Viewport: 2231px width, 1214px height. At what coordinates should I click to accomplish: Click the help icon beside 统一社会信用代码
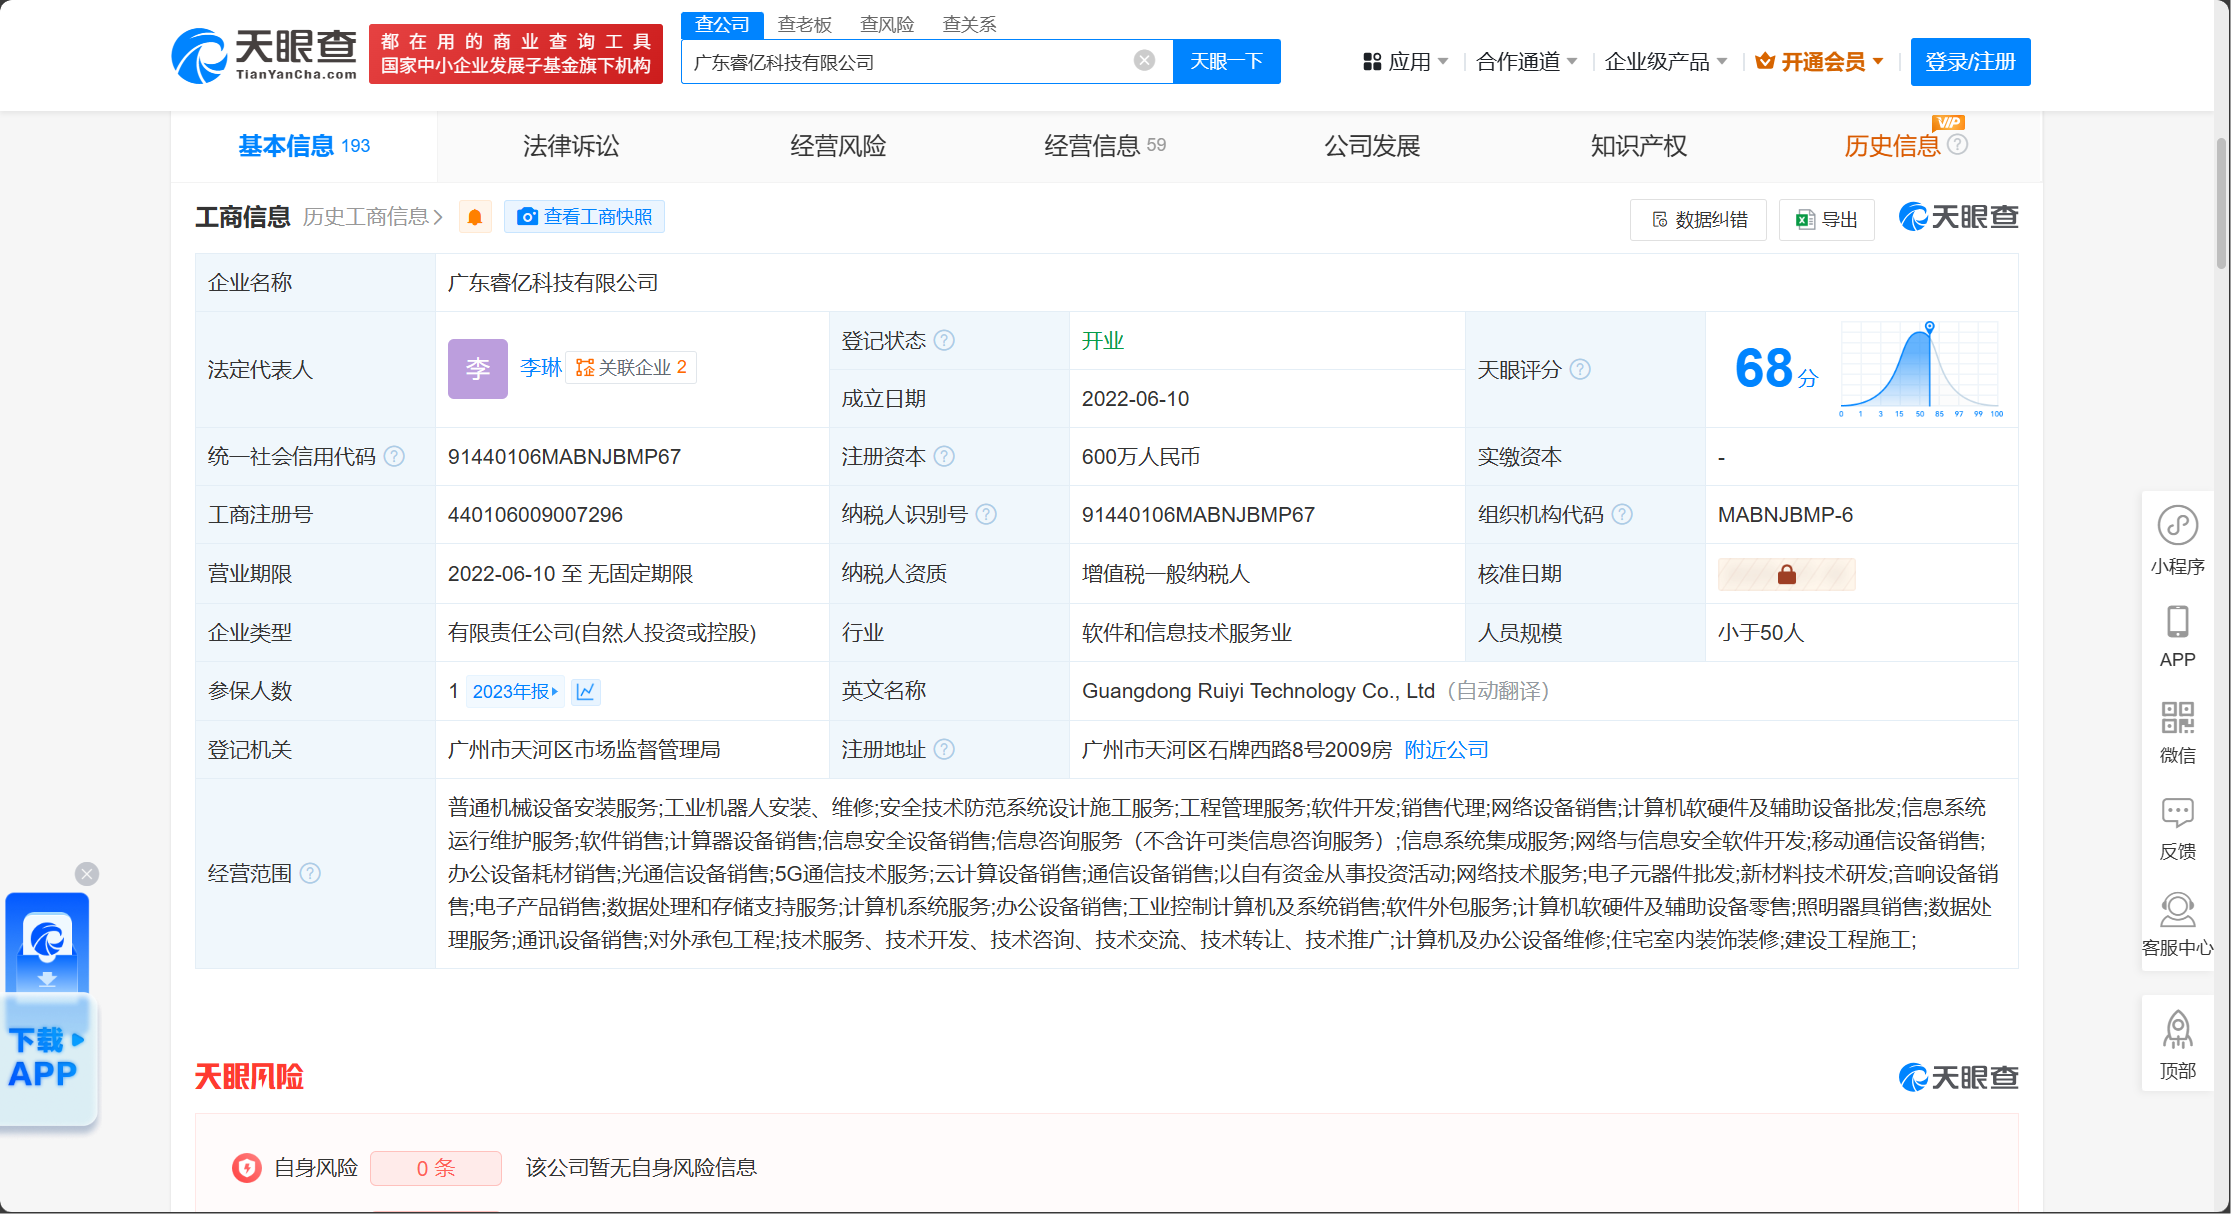(395, 457)
